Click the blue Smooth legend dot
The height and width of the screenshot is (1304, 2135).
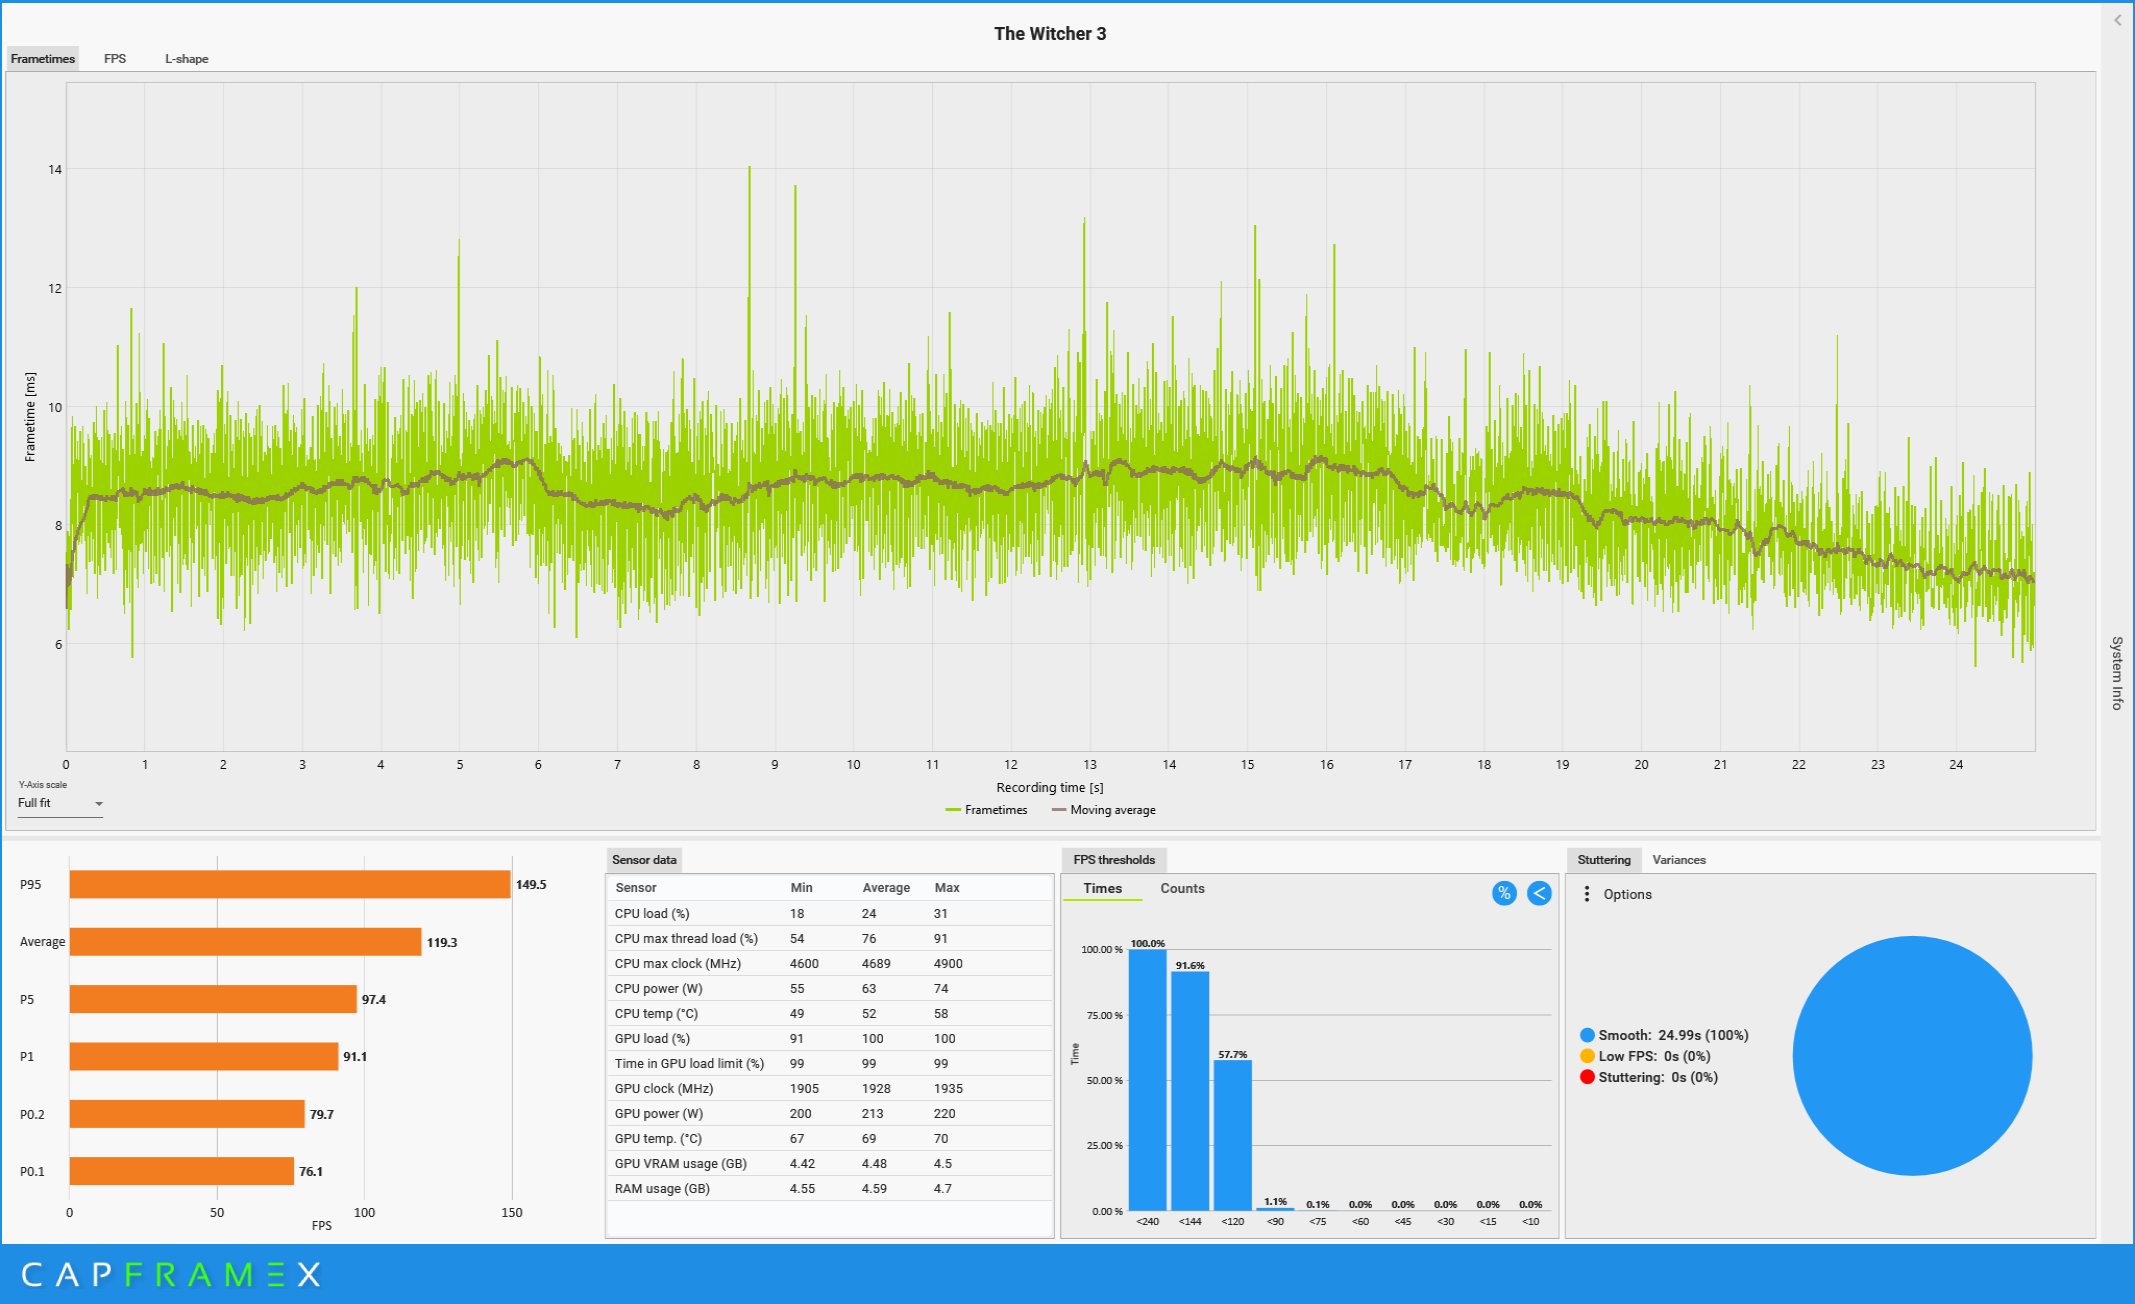click(1587, 1035)
